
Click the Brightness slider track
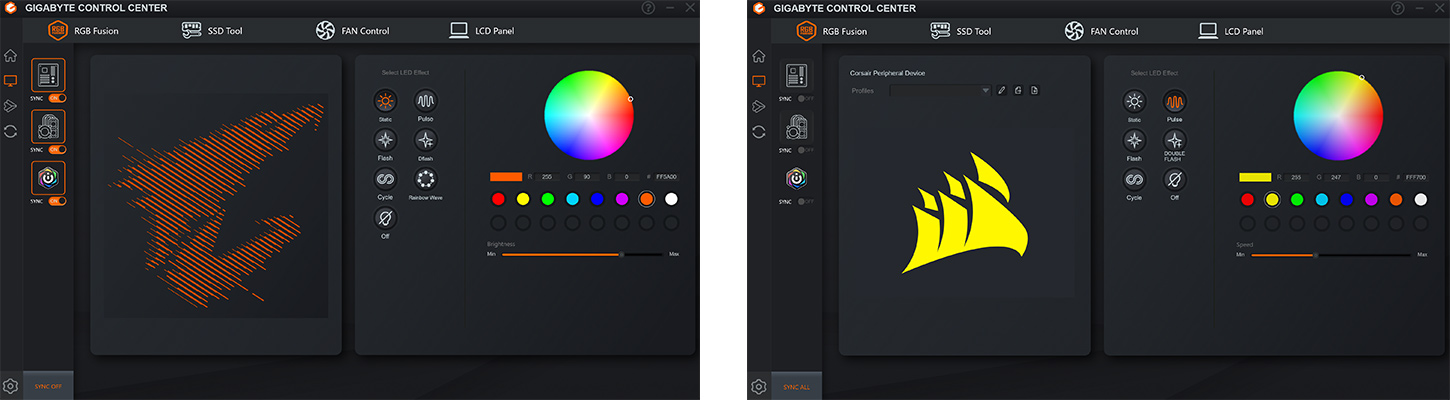click(581, 254)
